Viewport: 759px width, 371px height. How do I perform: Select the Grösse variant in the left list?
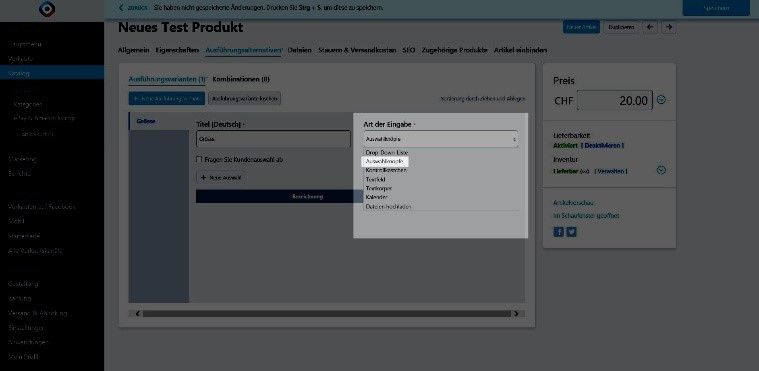click(x=159, y=121)
